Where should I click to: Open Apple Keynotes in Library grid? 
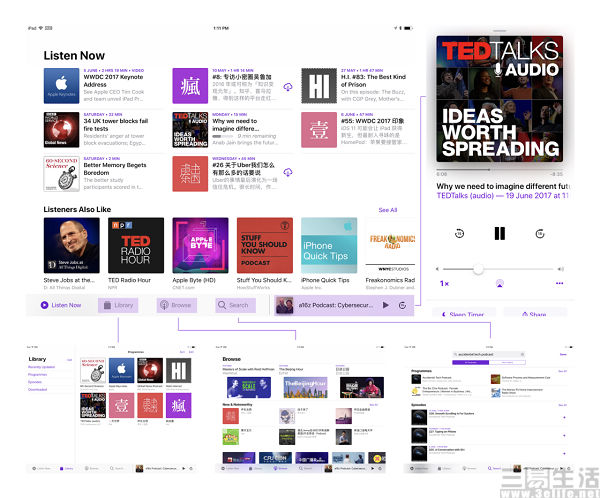pos(121,371)
